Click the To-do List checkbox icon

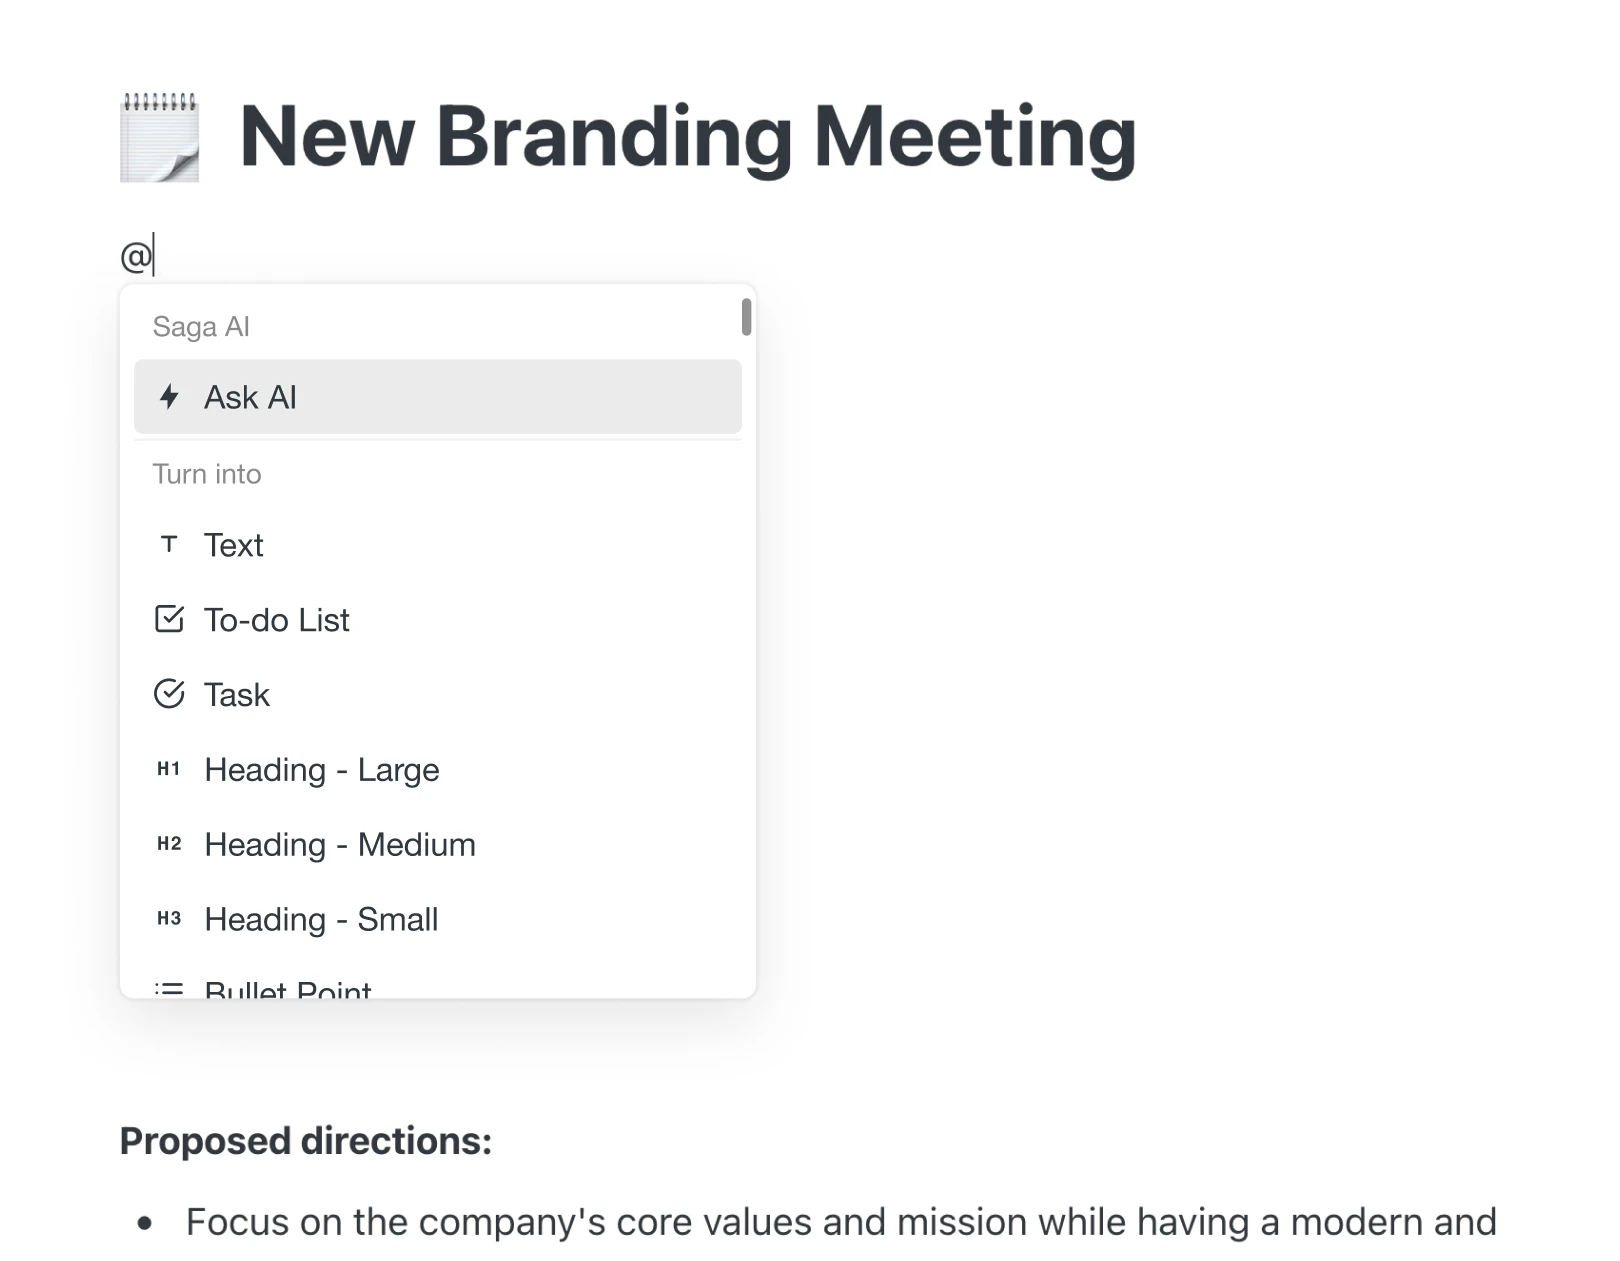169,619
